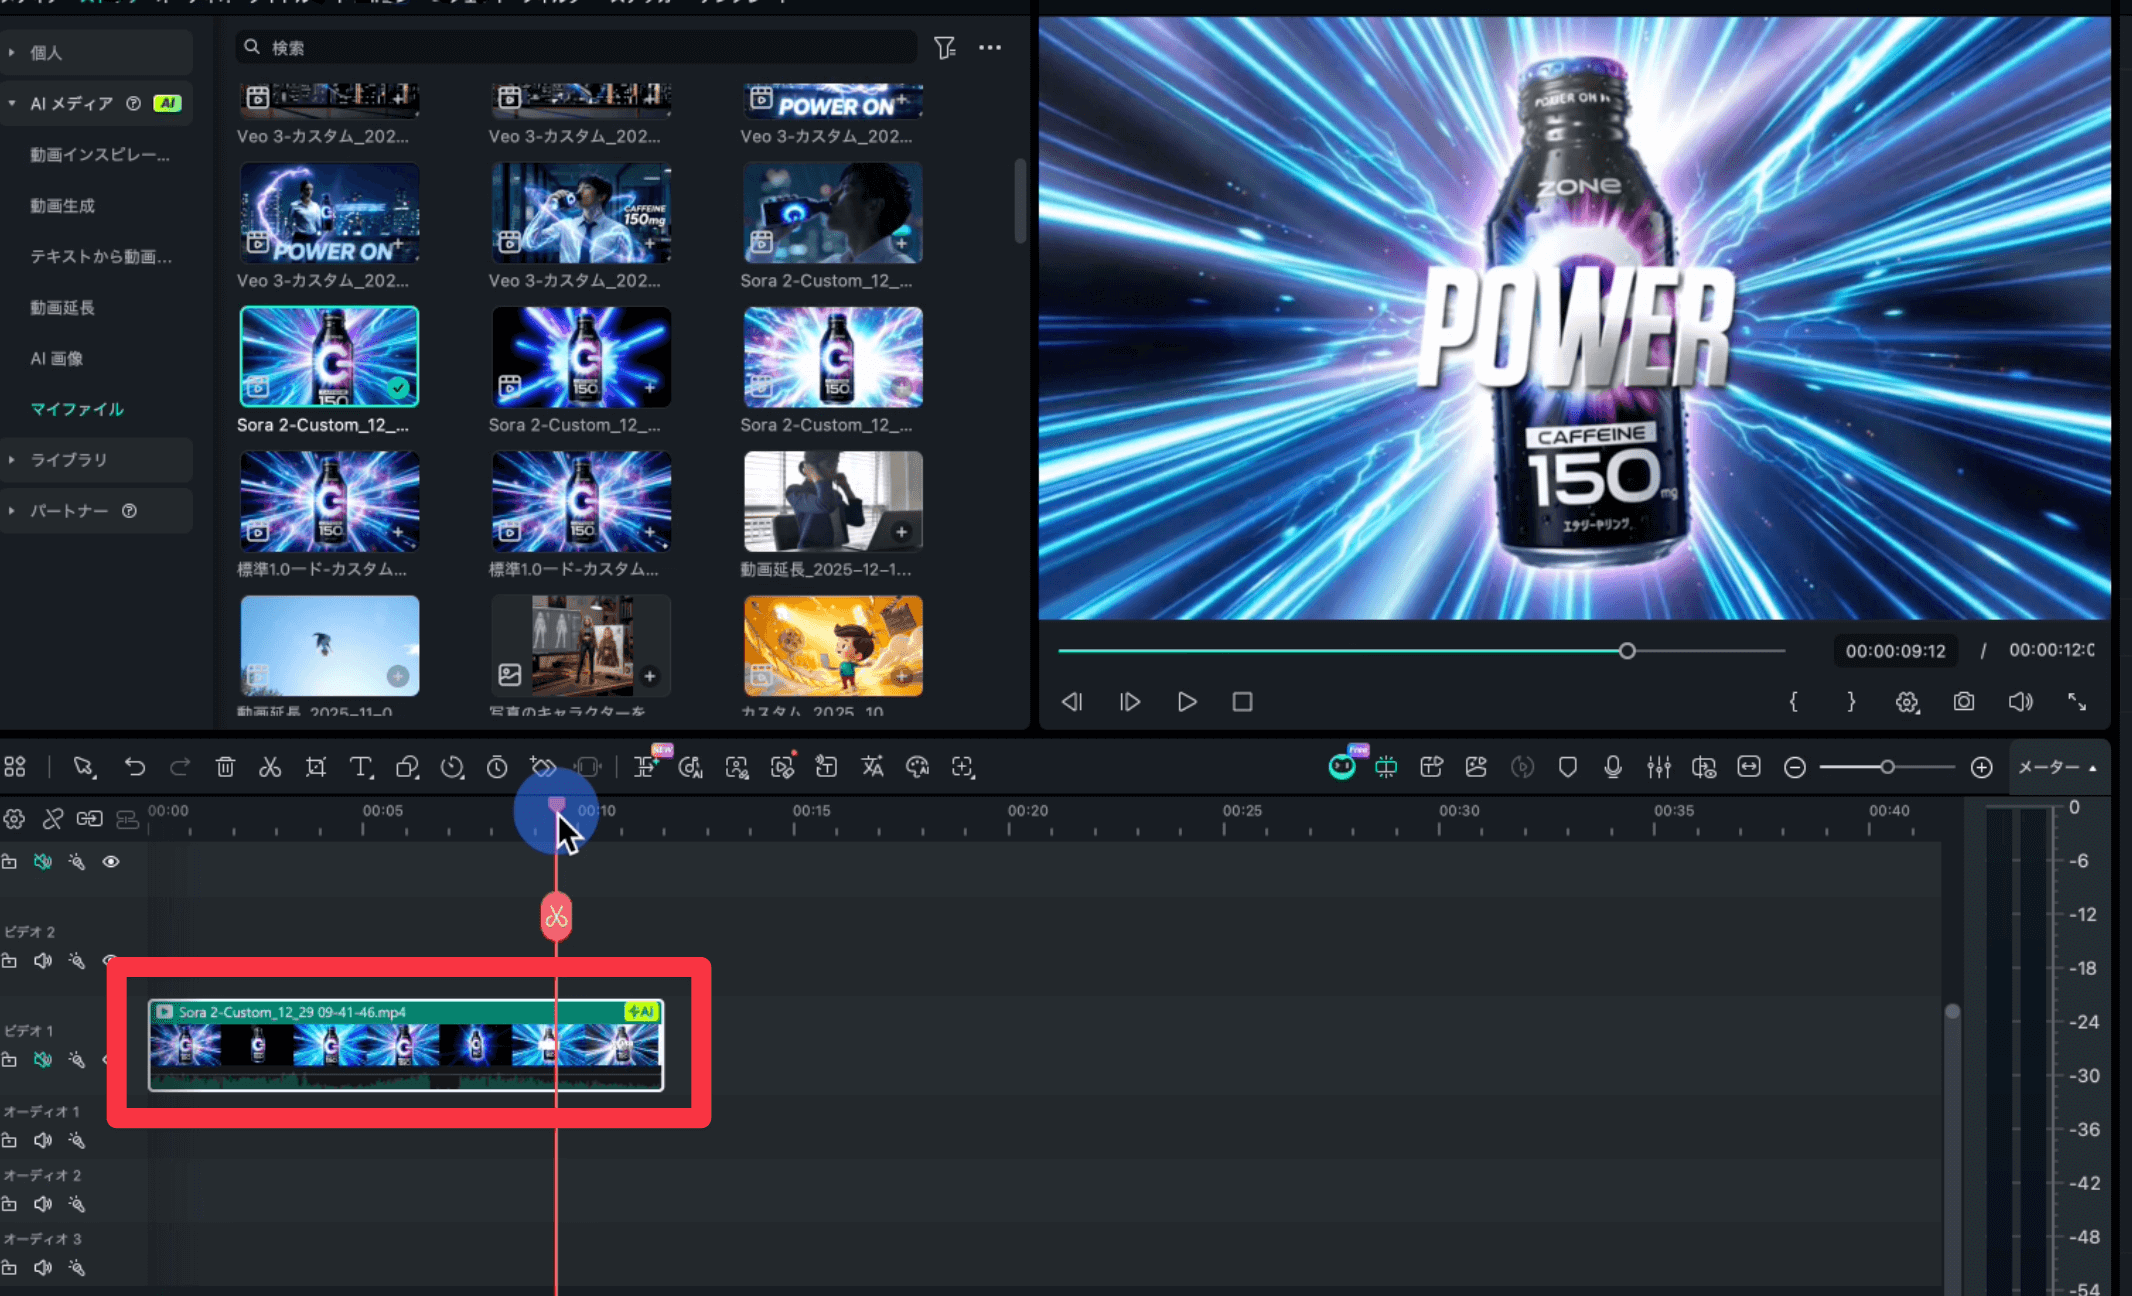Toggle mute on ビデオ 1 track

[42, 1059]
